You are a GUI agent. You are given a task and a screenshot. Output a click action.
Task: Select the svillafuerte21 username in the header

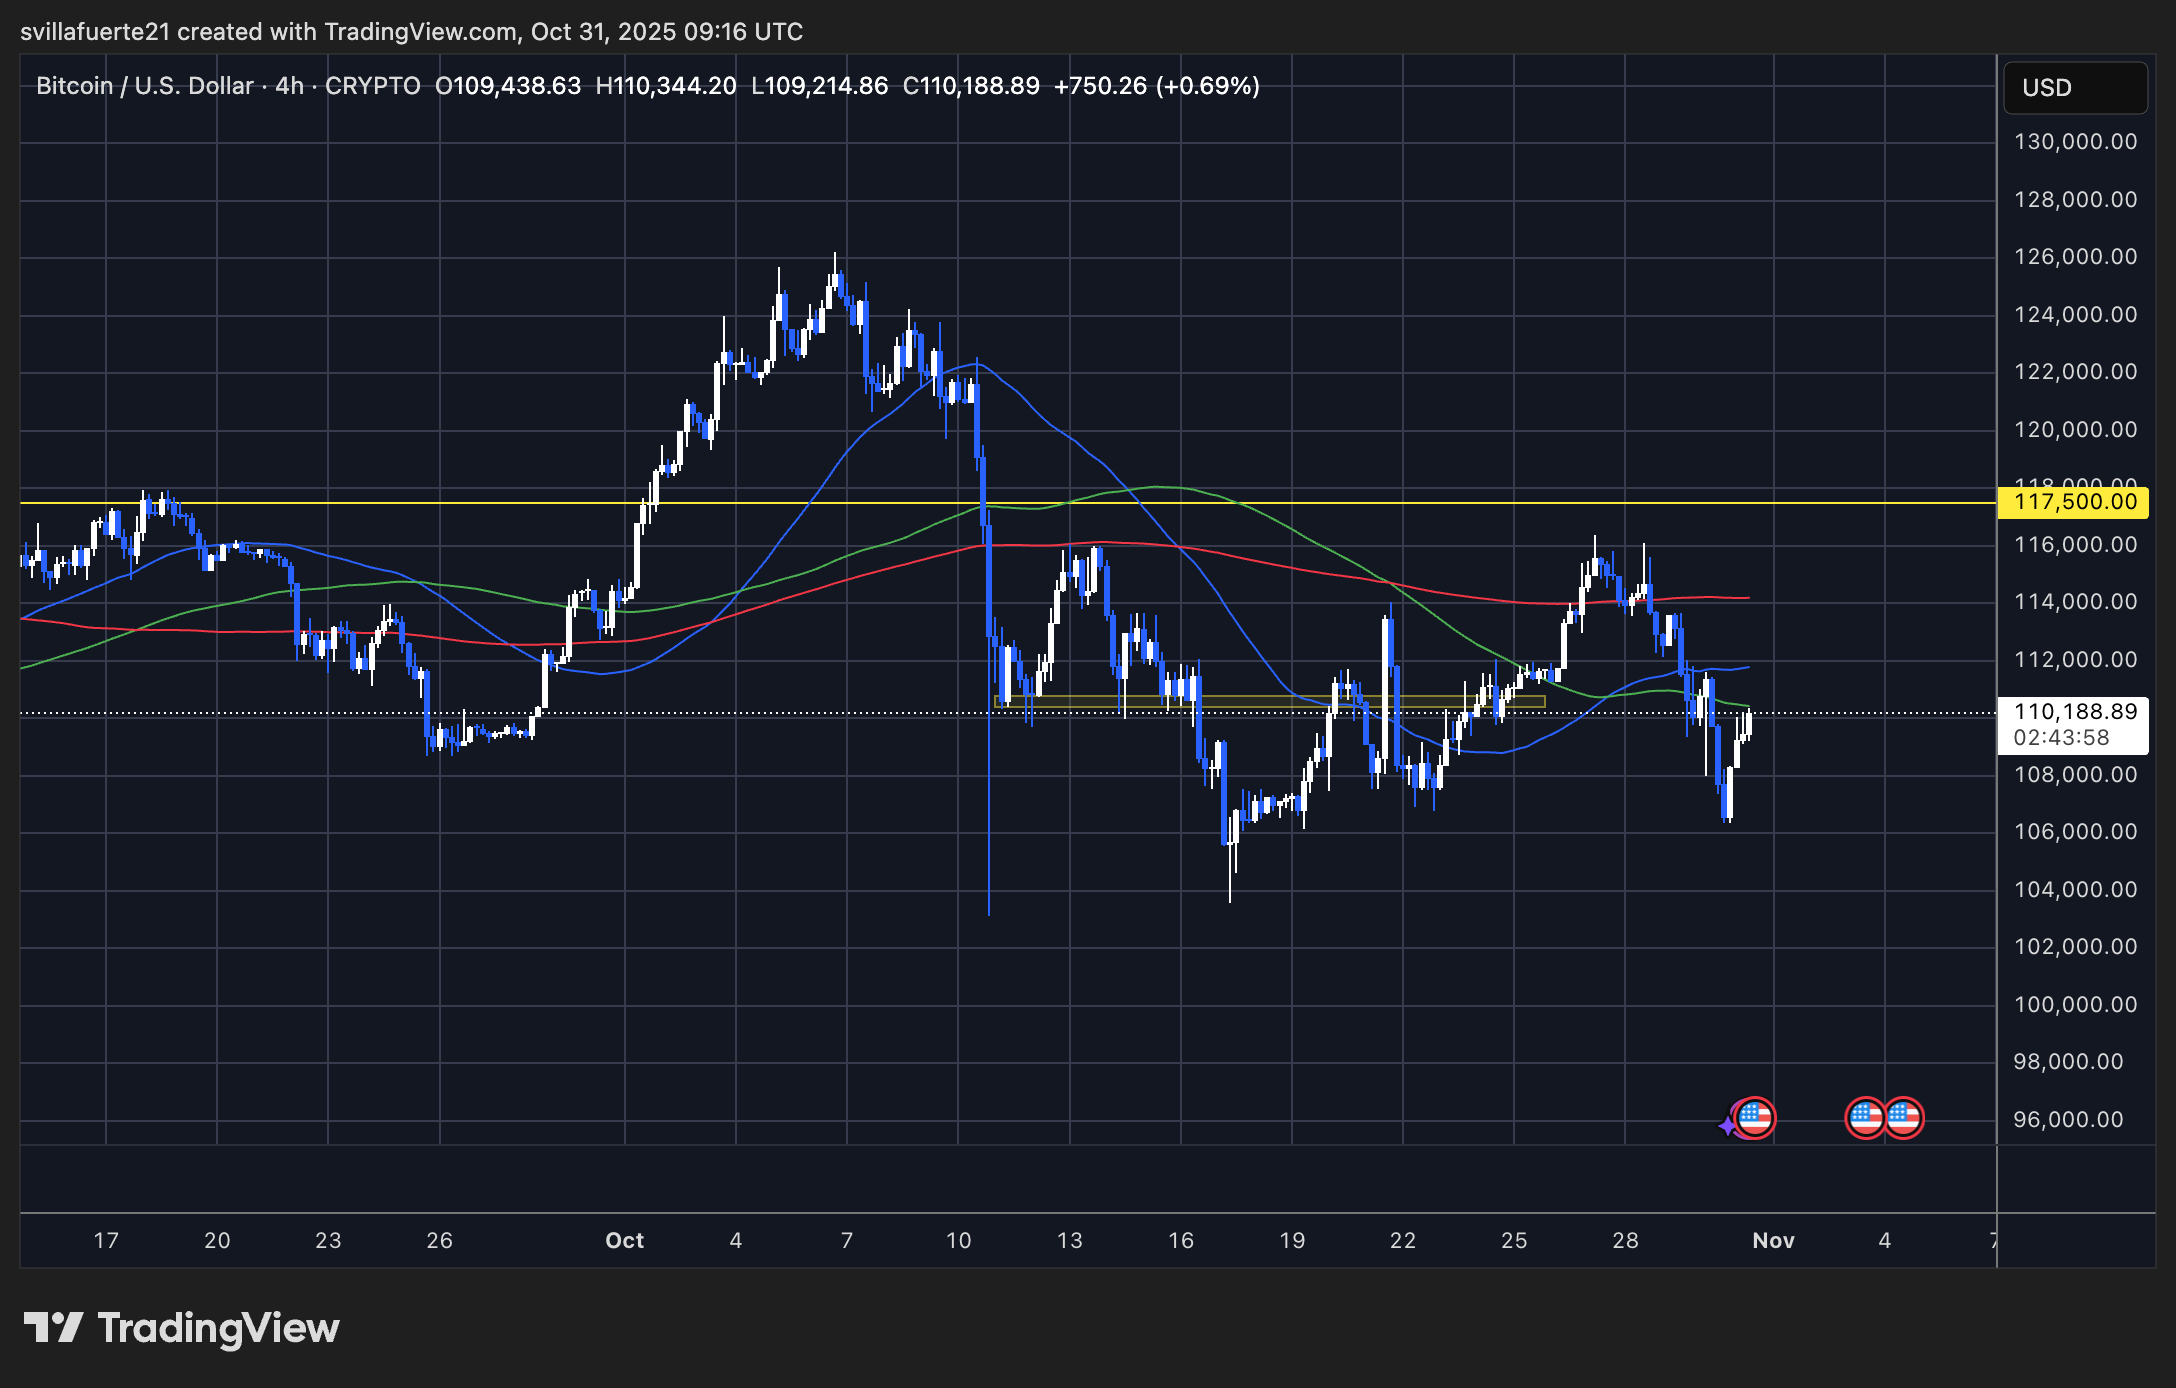click(x=96, y=31)
